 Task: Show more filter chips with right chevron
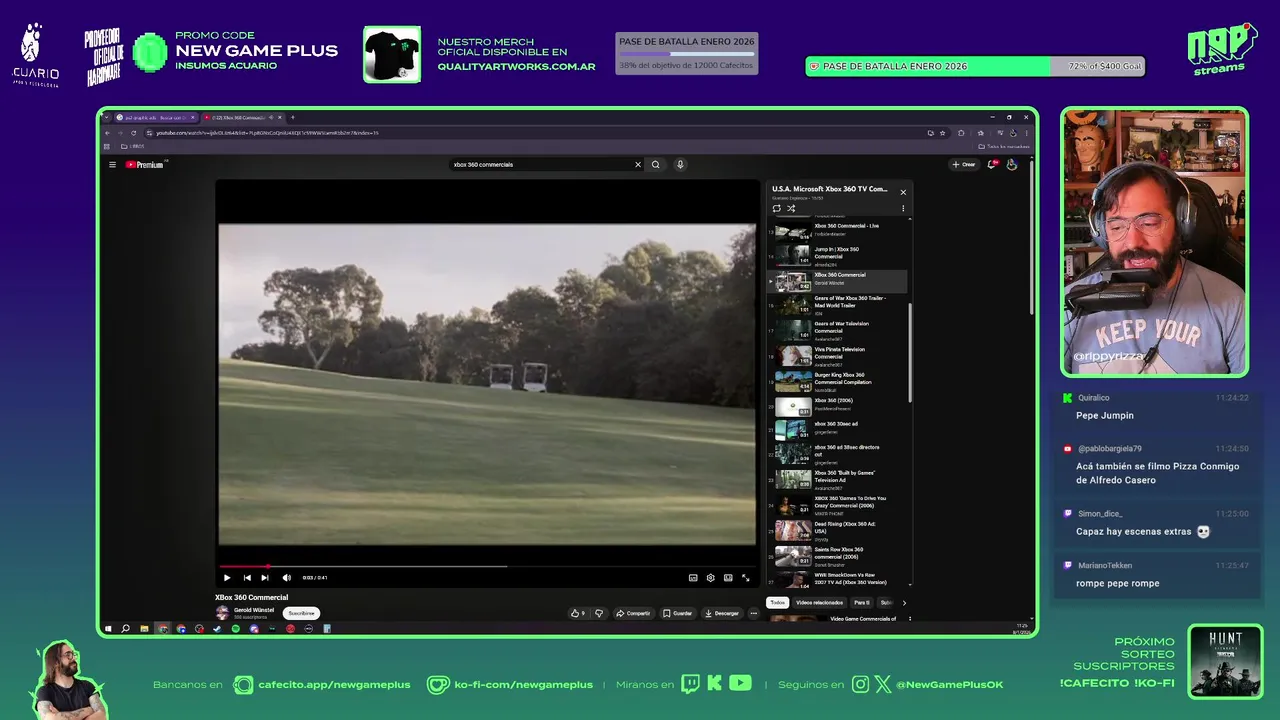(904, 603)
